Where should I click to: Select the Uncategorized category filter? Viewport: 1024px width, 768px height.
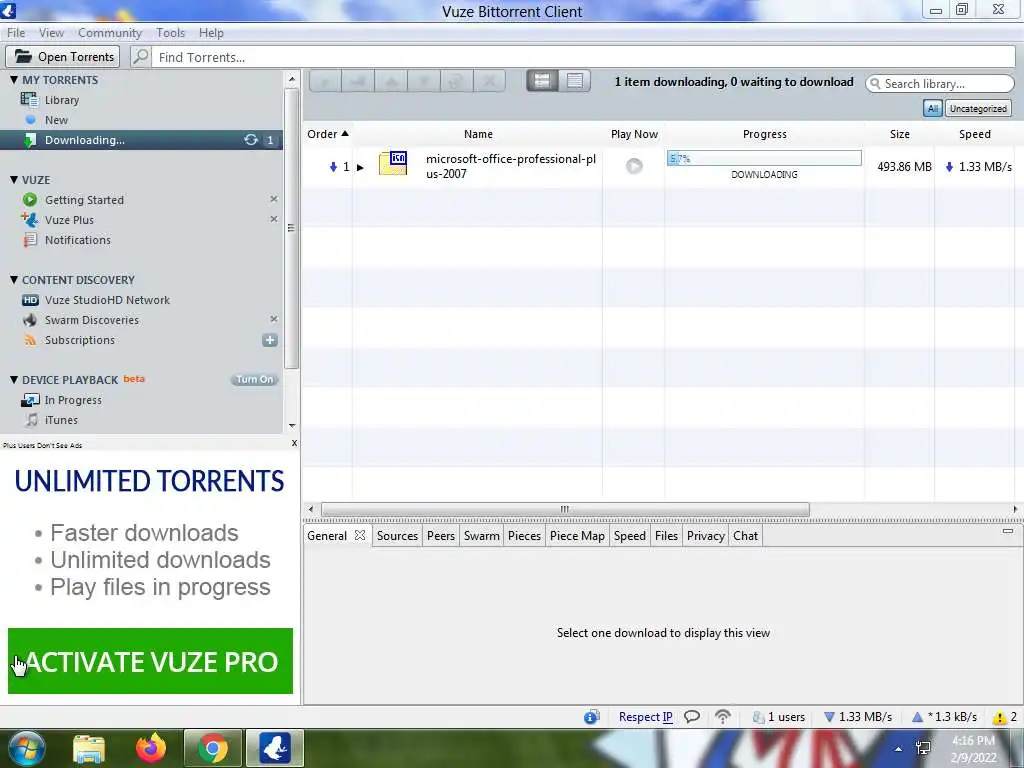tap(978, 108)
